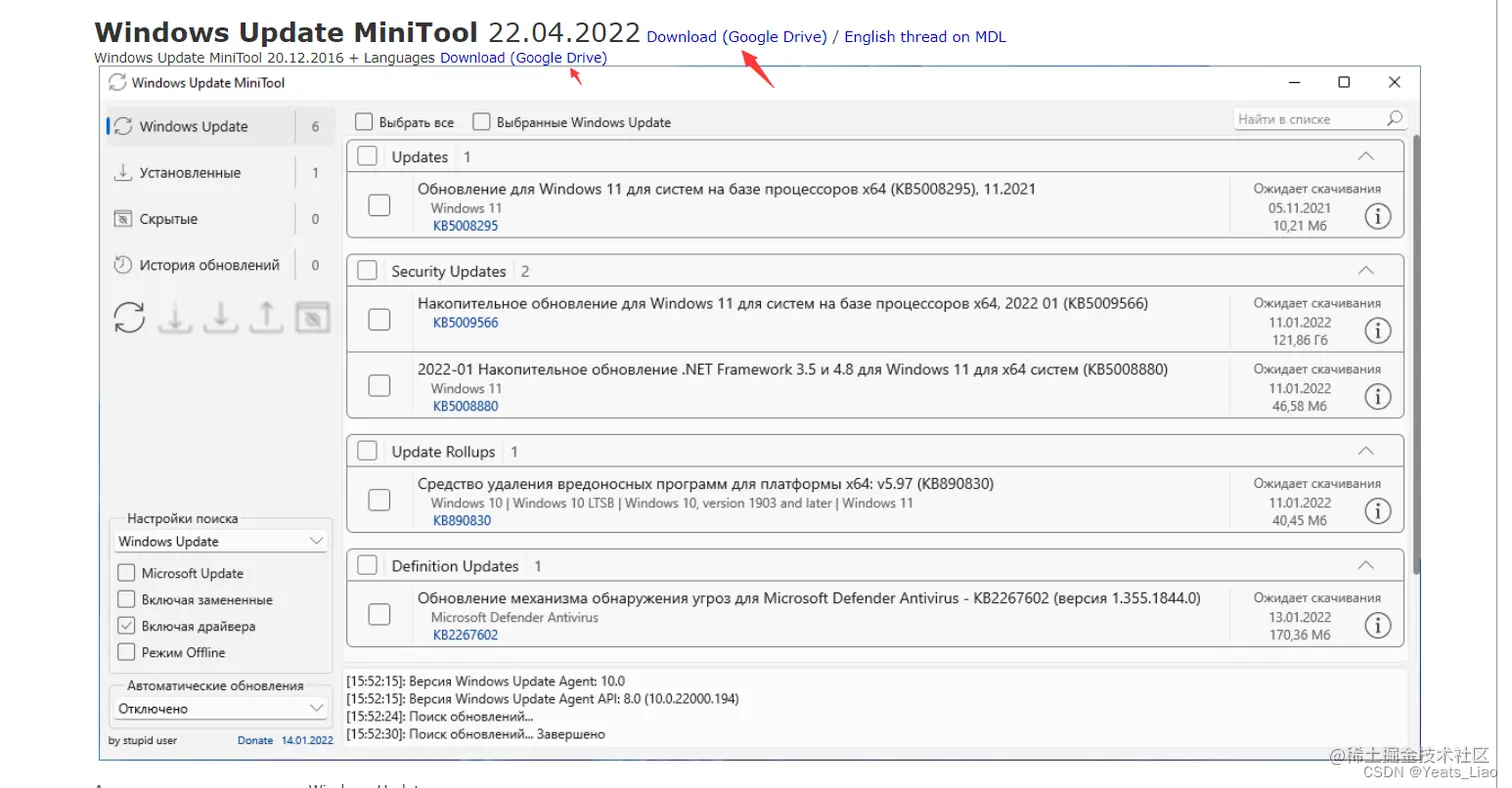1512x788 pixels.
Task: Click Download (Google Drive) link for 20.12.2016
Action: click(523, 58)
